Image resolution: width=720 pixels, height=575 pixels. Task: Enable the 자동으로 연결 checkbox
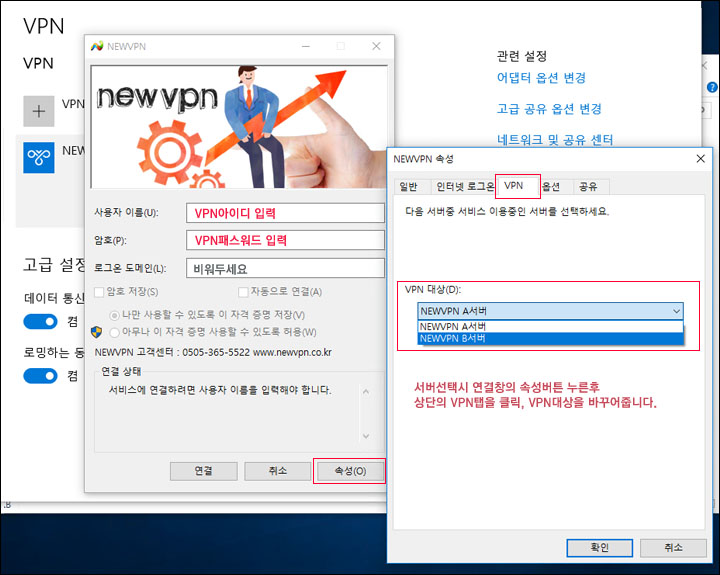click(245, 292)
